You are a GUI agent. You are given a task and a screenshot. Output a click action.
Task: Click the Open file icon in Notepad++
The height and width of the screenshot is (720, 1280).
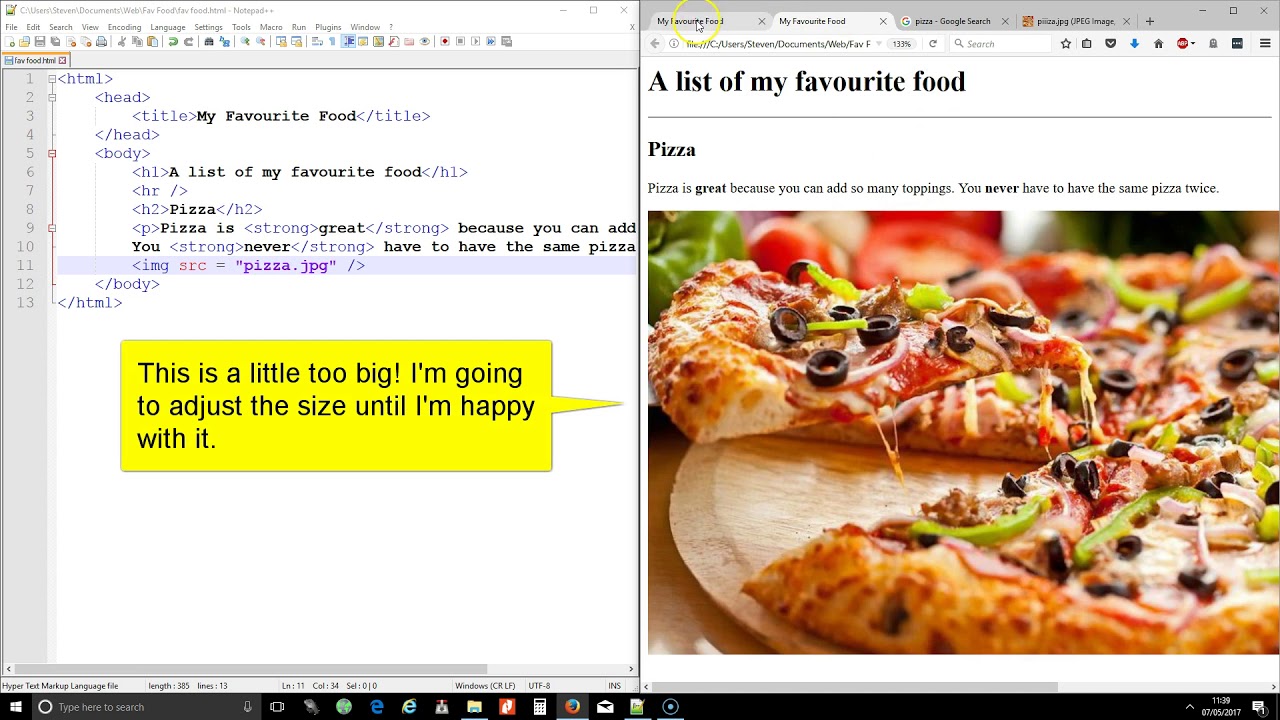click(x=24, y=42)
